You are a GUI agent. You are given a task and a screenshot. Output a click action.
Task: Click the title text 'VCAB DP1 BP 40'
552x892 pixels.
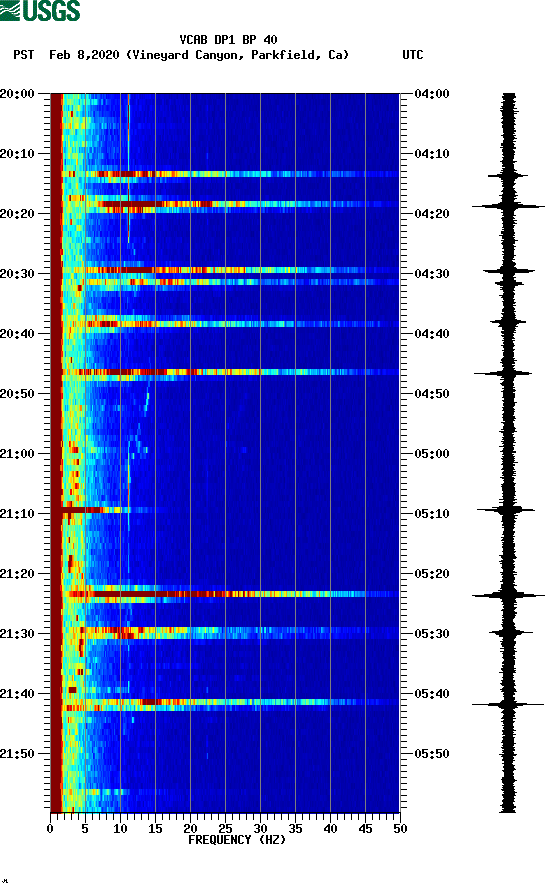(228, 40)
